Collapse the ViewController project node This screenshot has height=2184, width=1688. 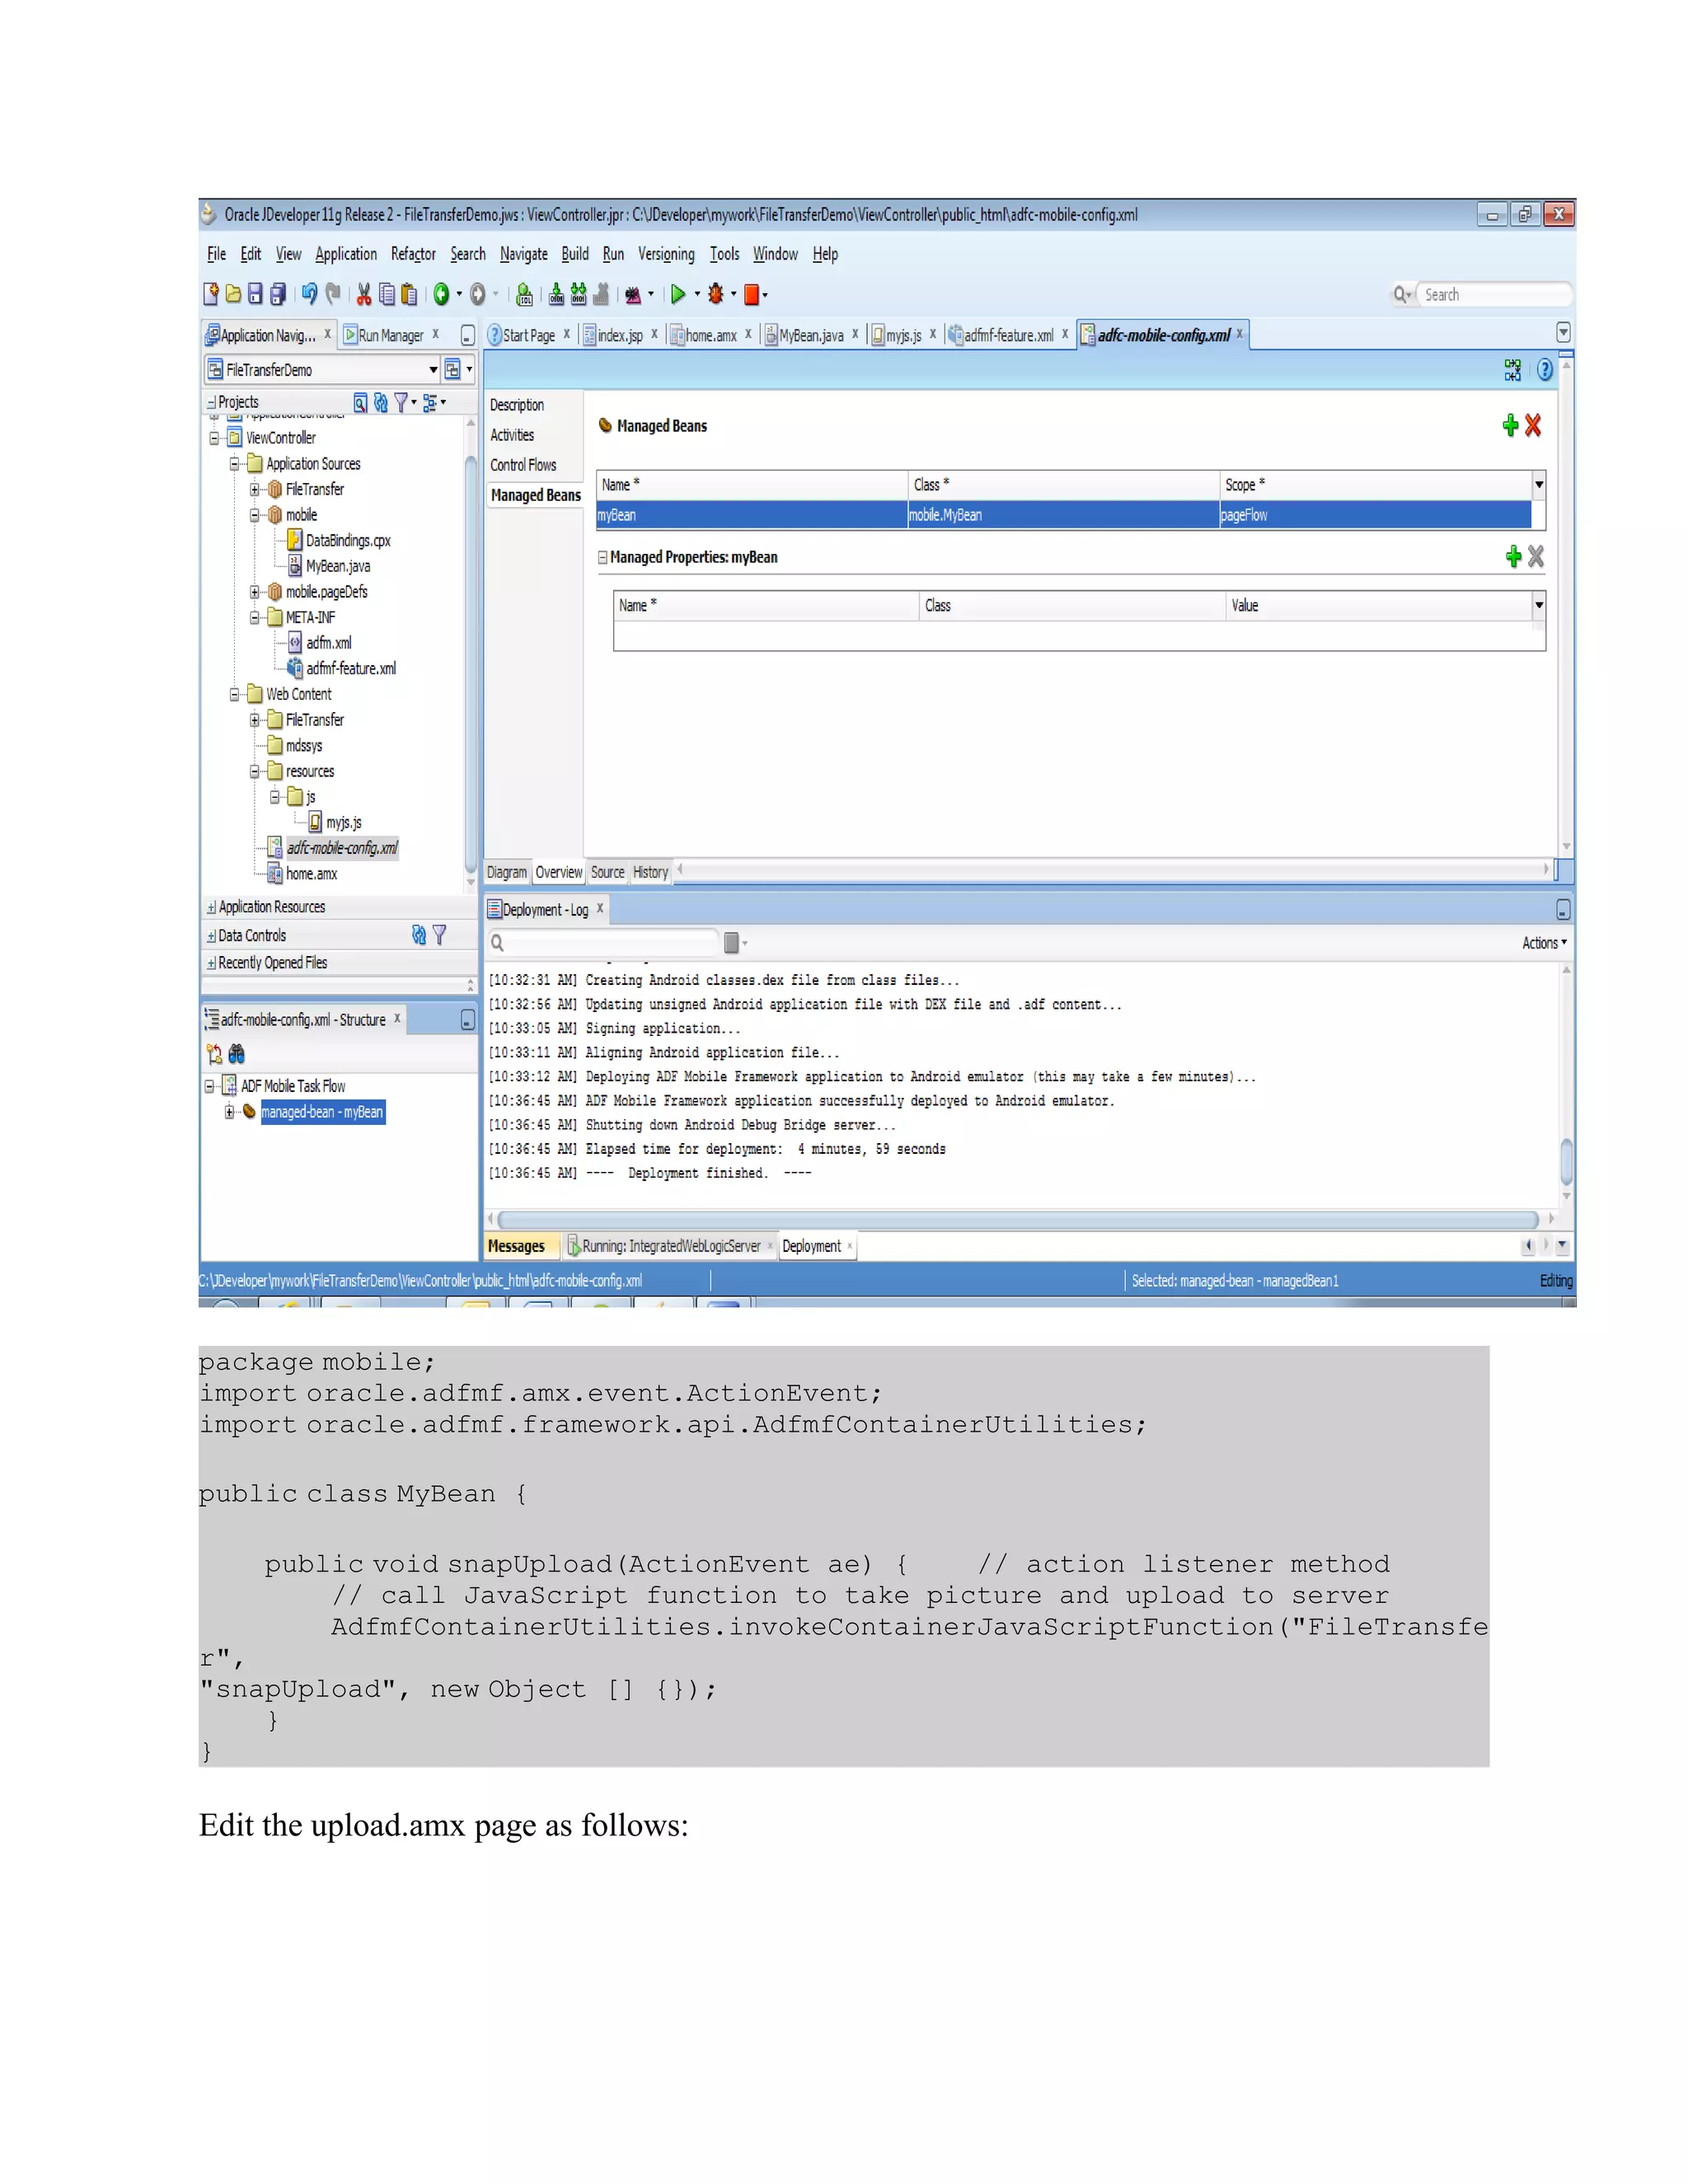[214, 438]
